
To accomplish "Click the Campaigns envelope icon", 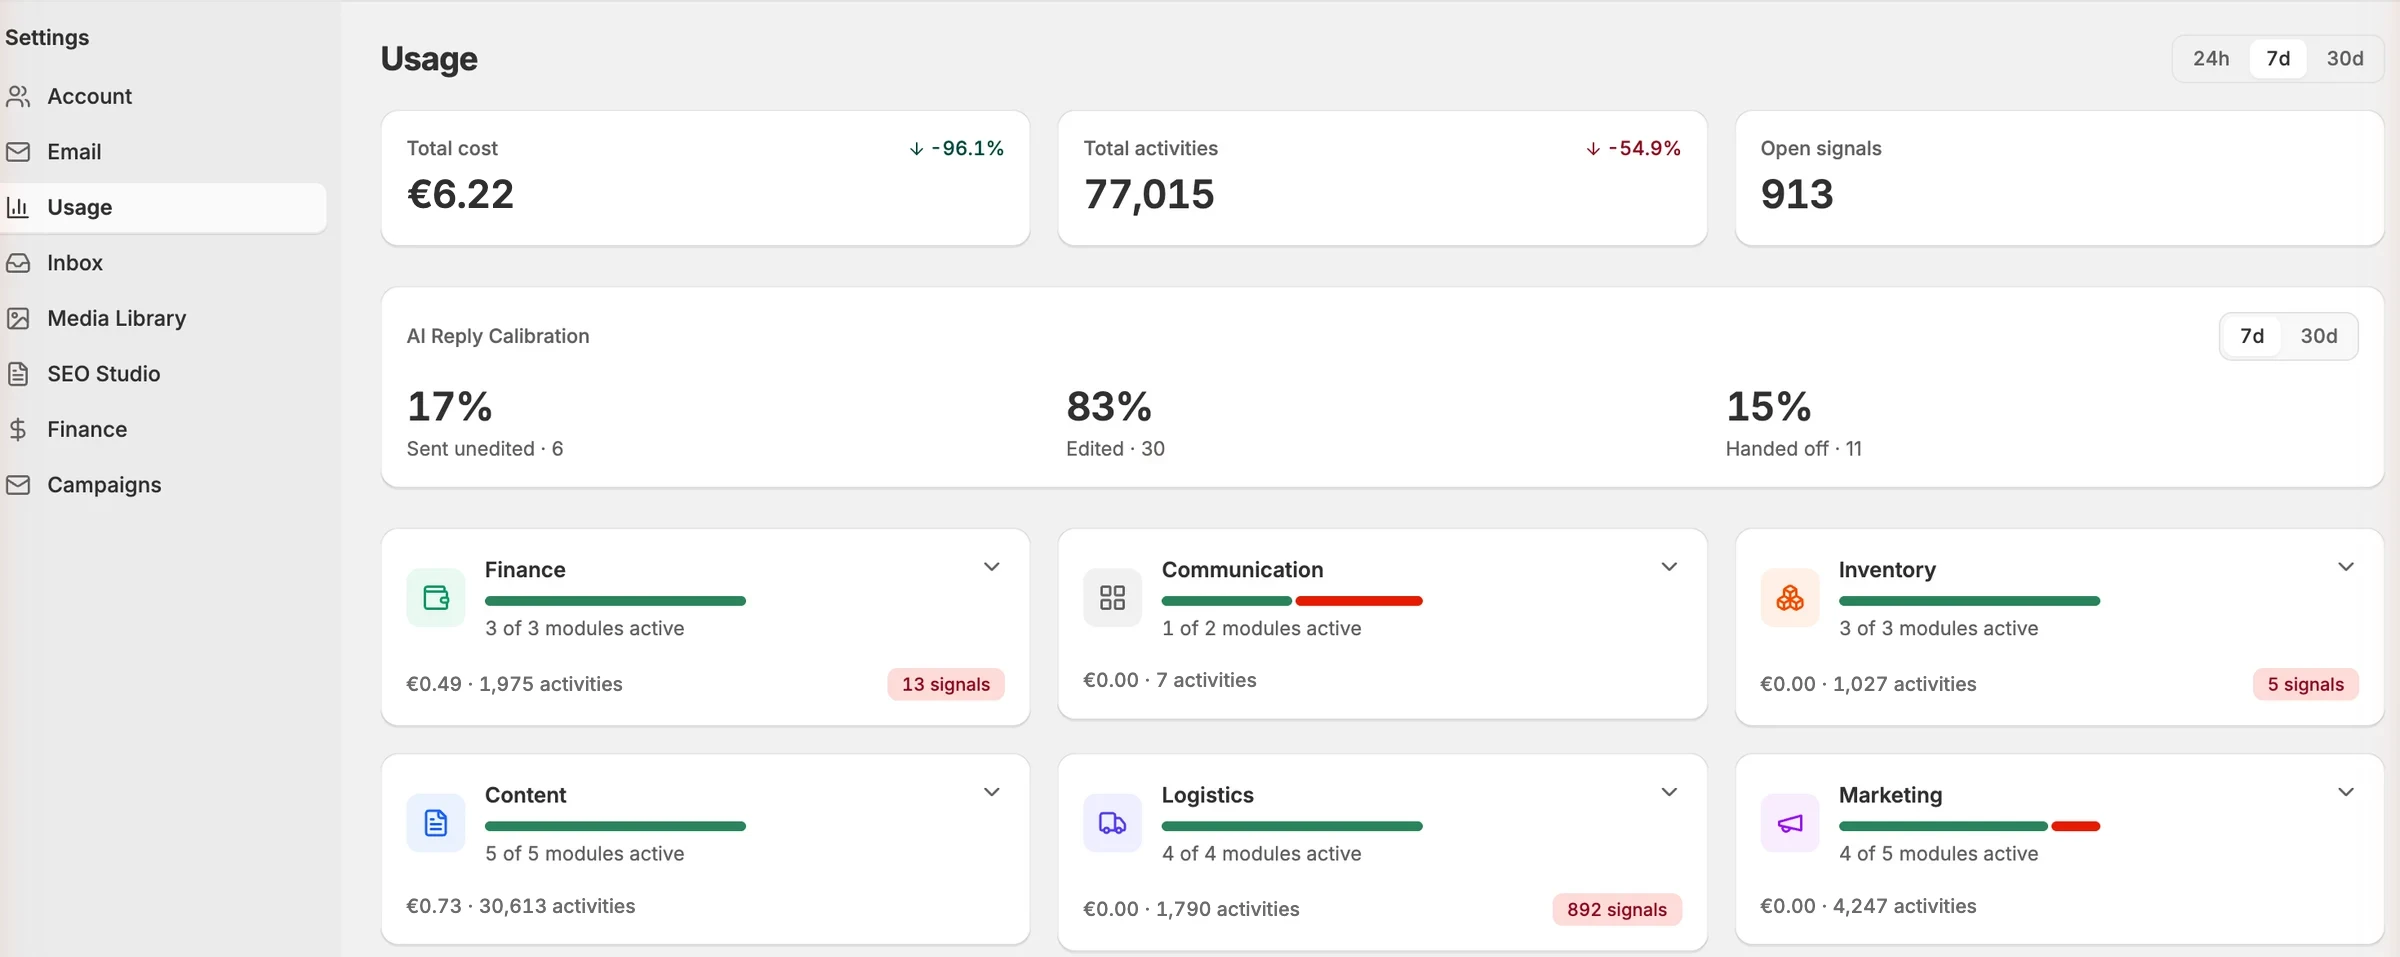I will [x=18, y=485].
